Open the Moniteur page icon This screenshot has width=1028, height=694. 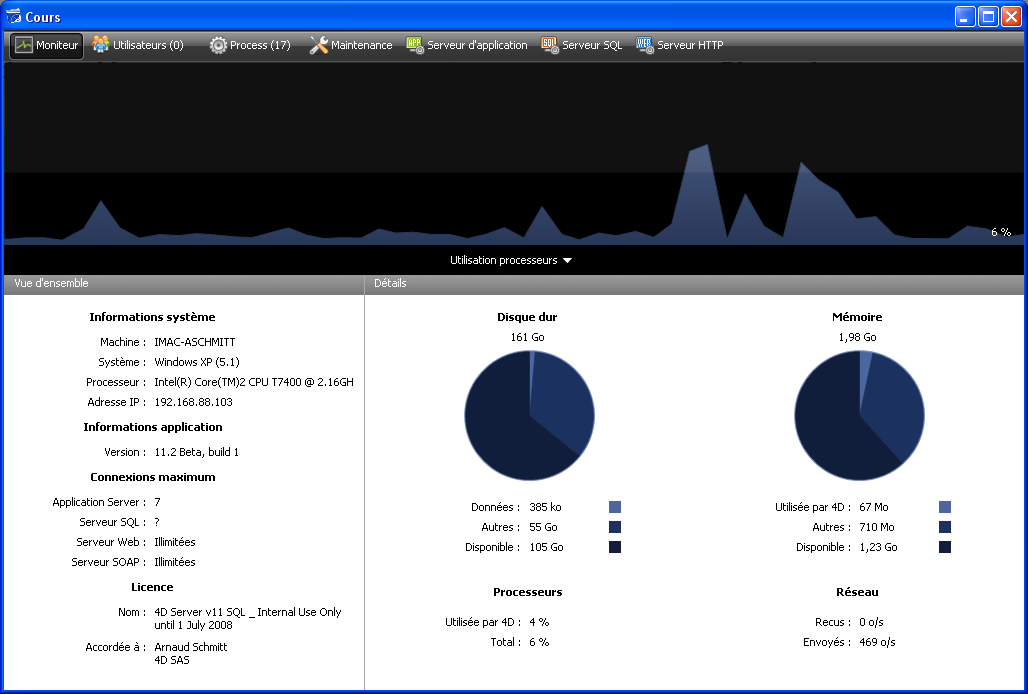pos(23,45)
